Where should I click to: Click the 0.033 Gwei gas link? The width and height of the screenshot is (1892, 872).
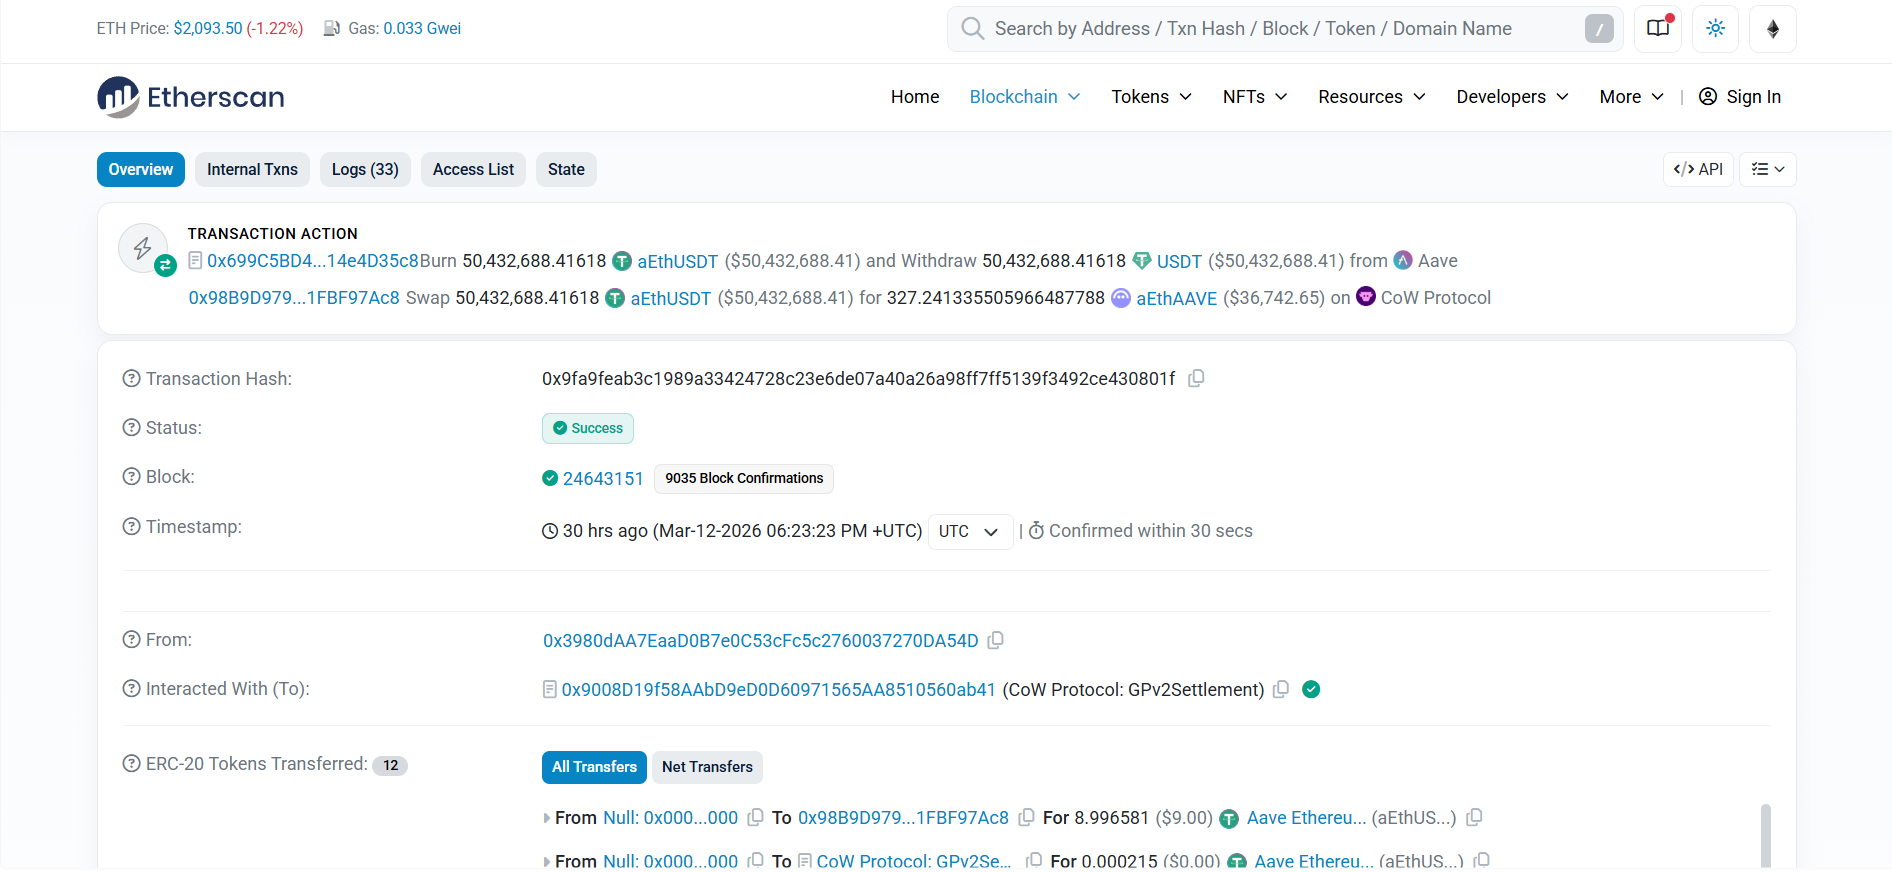[422, 28]
